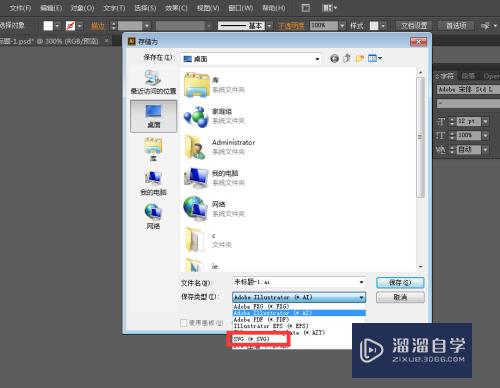
Task: Open the font size 12 pt dropdown
Action: tap(485, 122)
